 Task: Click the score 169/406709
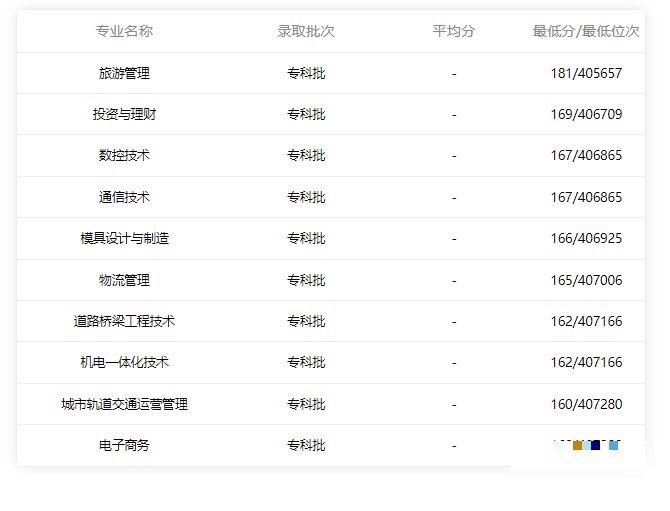point(586,114)
